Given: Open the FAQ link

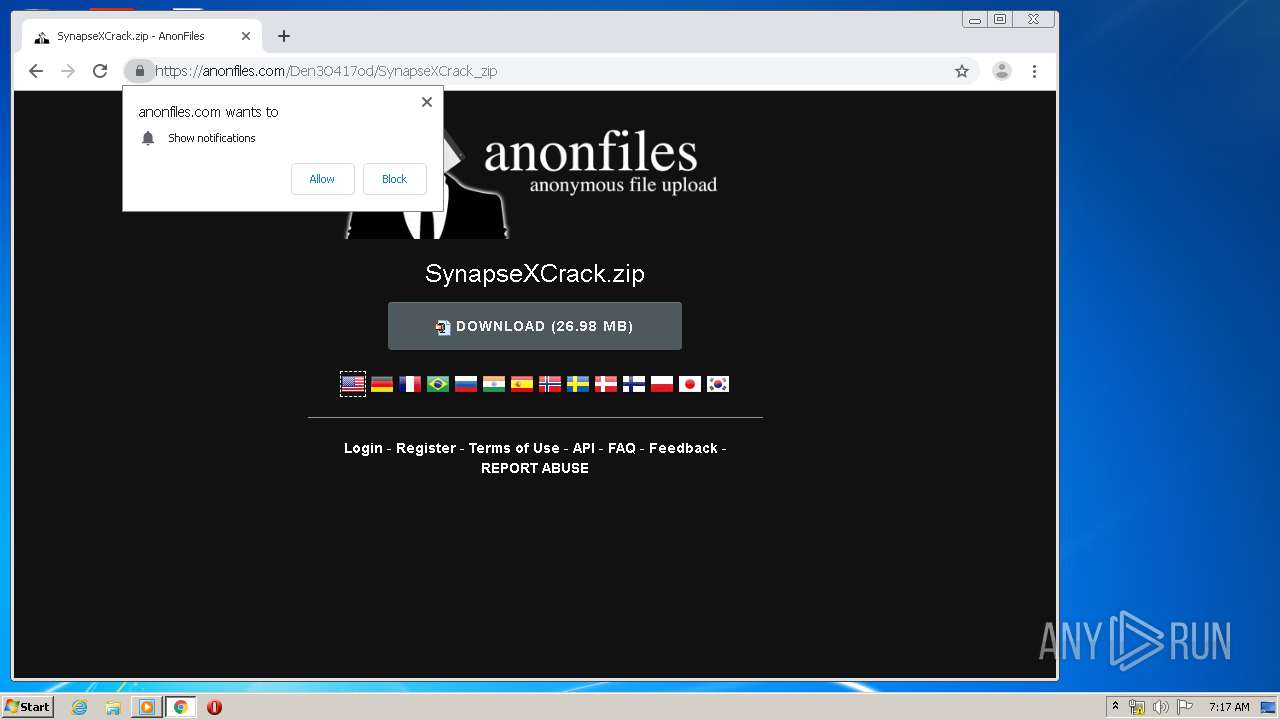Looking at the screenshot, I should coord(622,448).
